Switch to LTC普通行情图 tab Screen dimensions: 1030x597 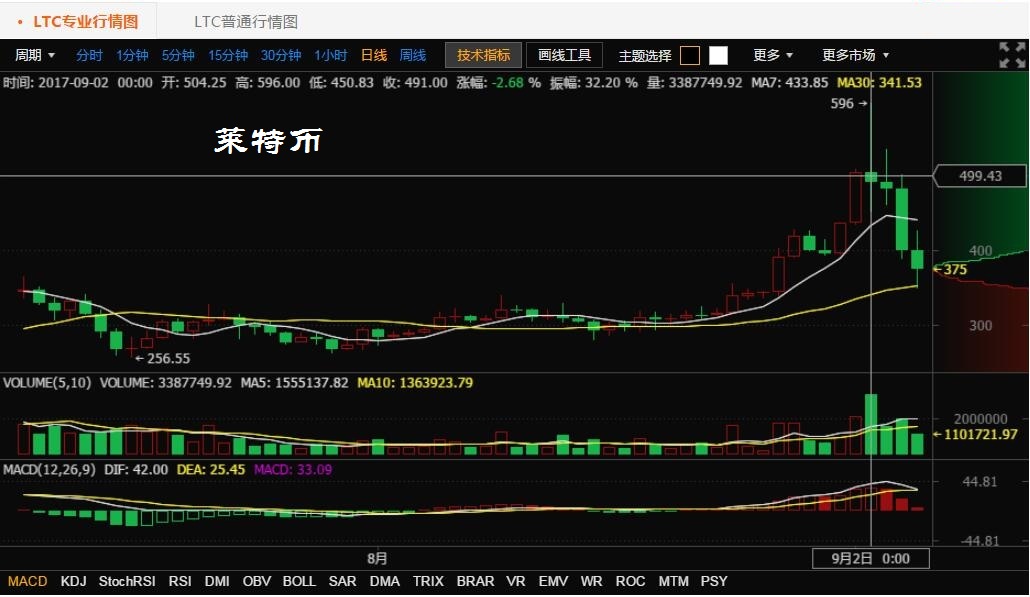click(x=246, y=22)
